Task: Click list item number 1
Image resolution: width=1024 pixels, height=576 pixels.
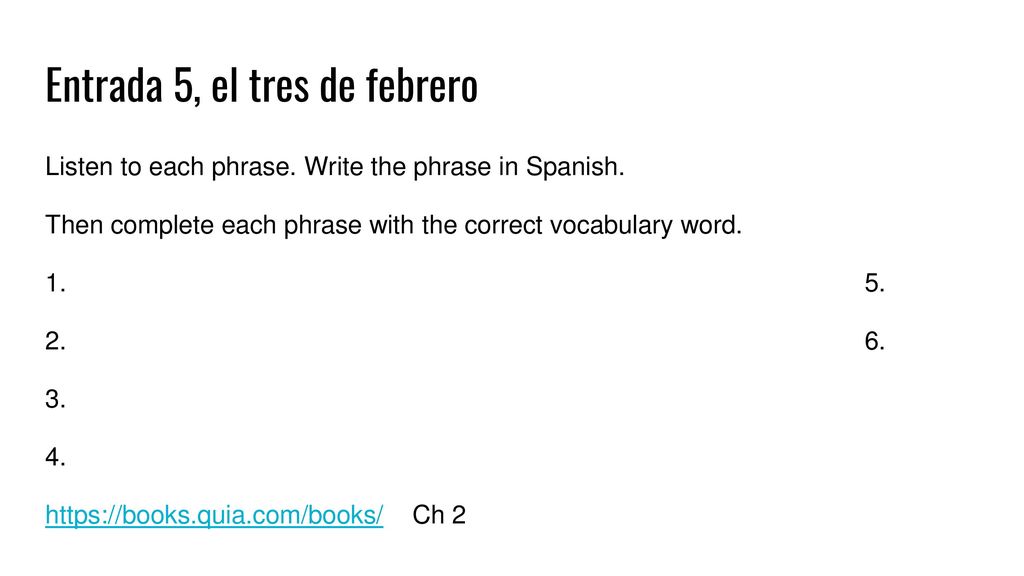Action: 56,283
